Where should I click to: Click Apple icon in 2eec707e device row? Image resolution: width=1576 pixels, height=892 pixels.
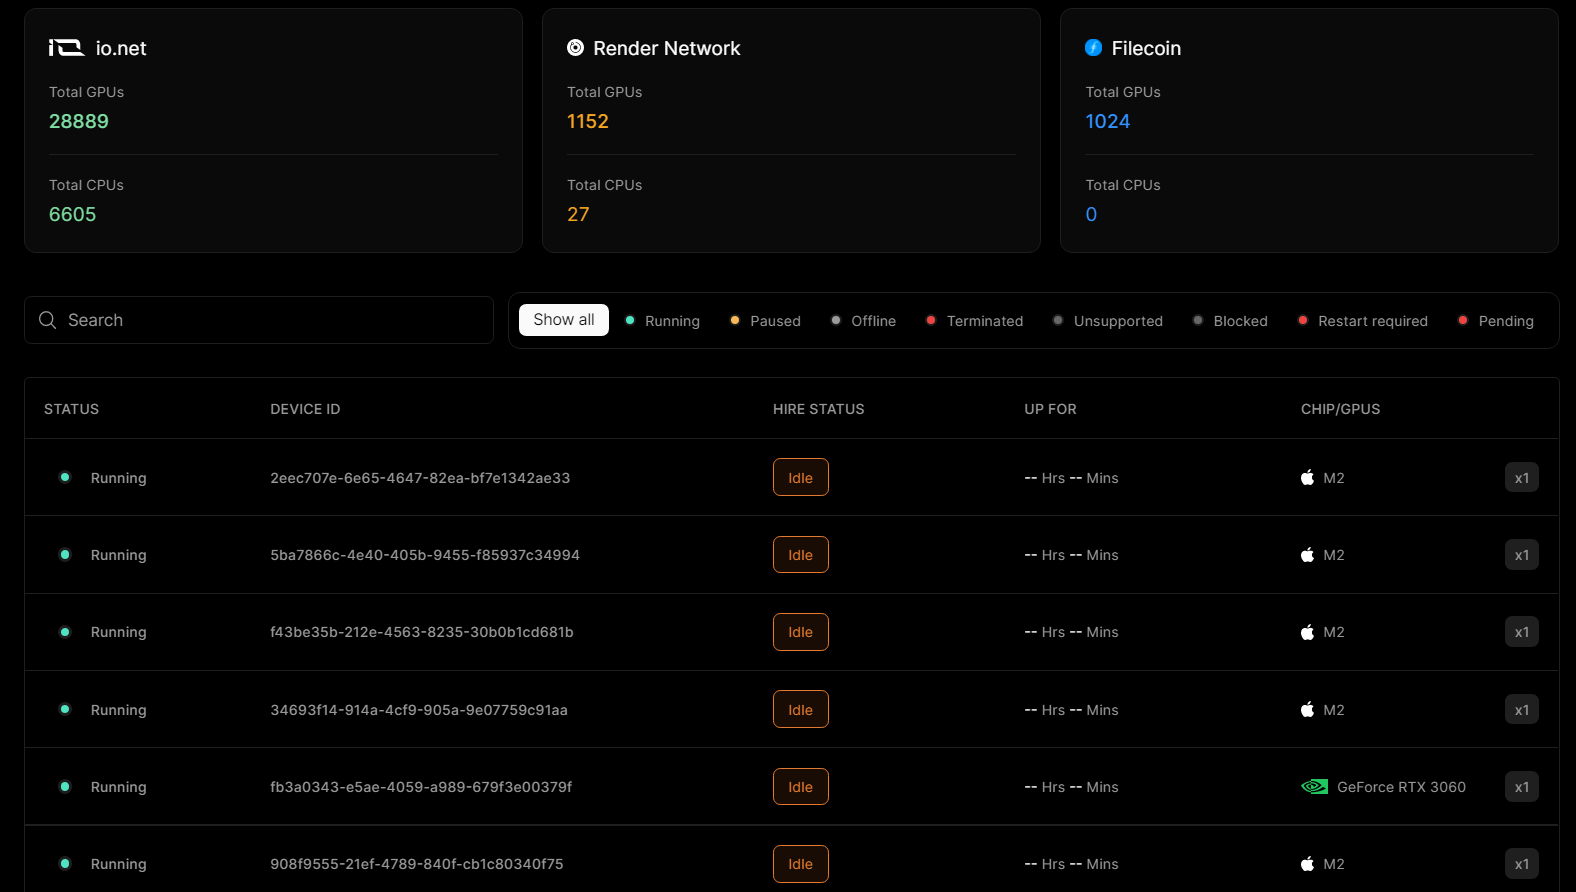pyautogui.click(x=1307, y=478)
